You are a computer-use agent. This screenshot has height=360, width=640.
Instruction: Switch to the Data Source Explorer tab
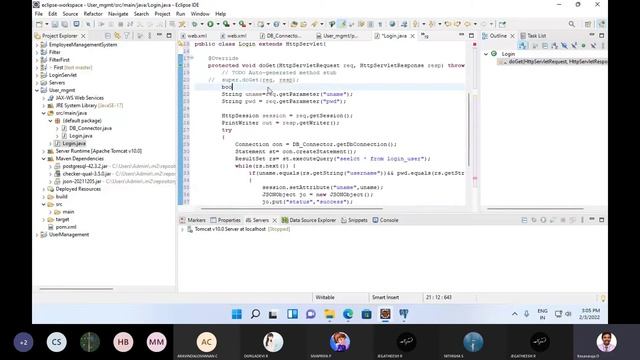click(x=309, y=220)
